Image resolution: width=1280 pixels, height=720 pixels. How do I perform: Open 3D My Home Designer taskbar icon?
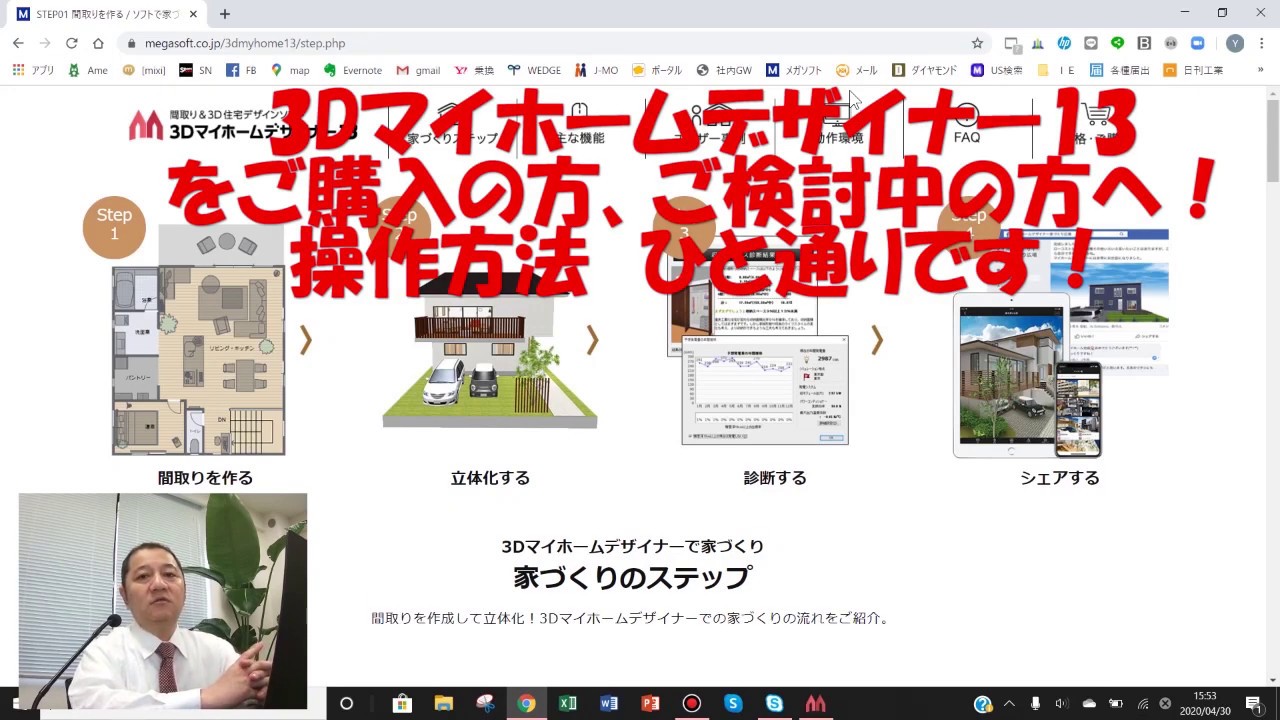tap(816, 703)
